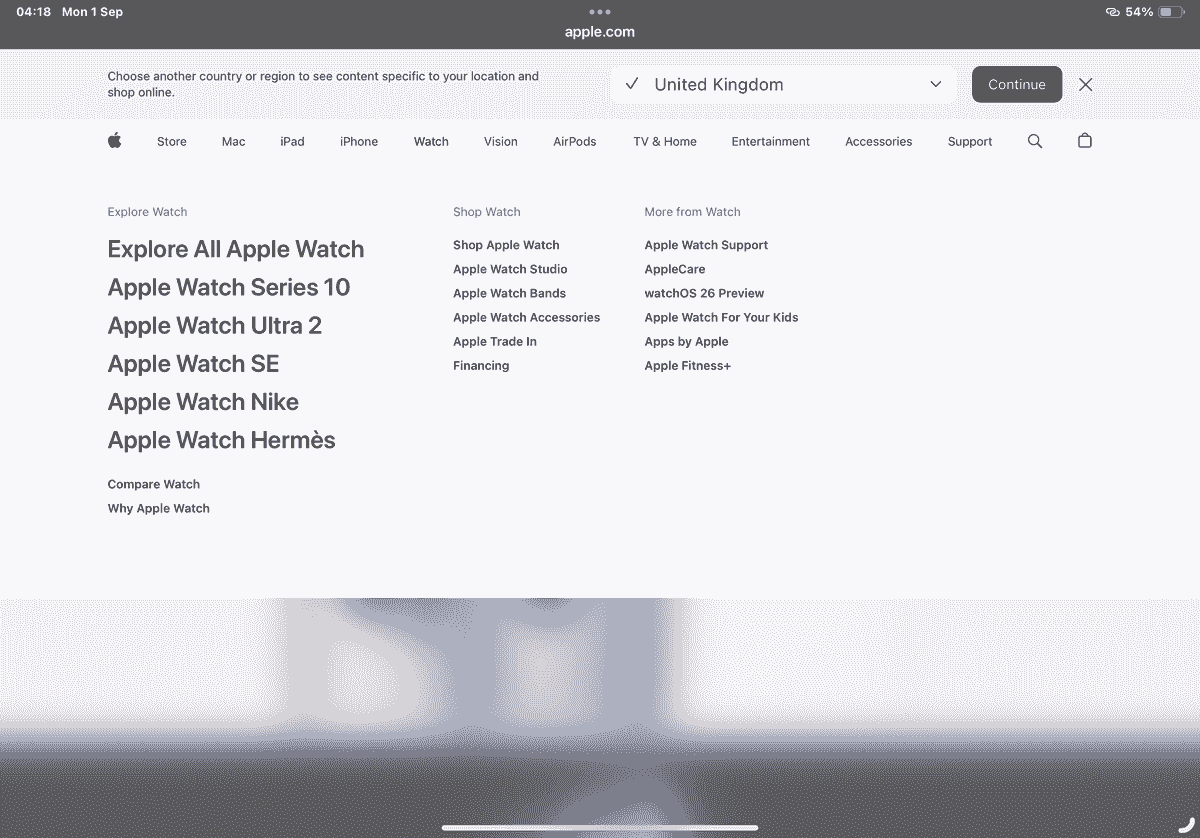Open the Entertainment menu
Viewport: 1200px width, 838px height.
coord(771,142)
